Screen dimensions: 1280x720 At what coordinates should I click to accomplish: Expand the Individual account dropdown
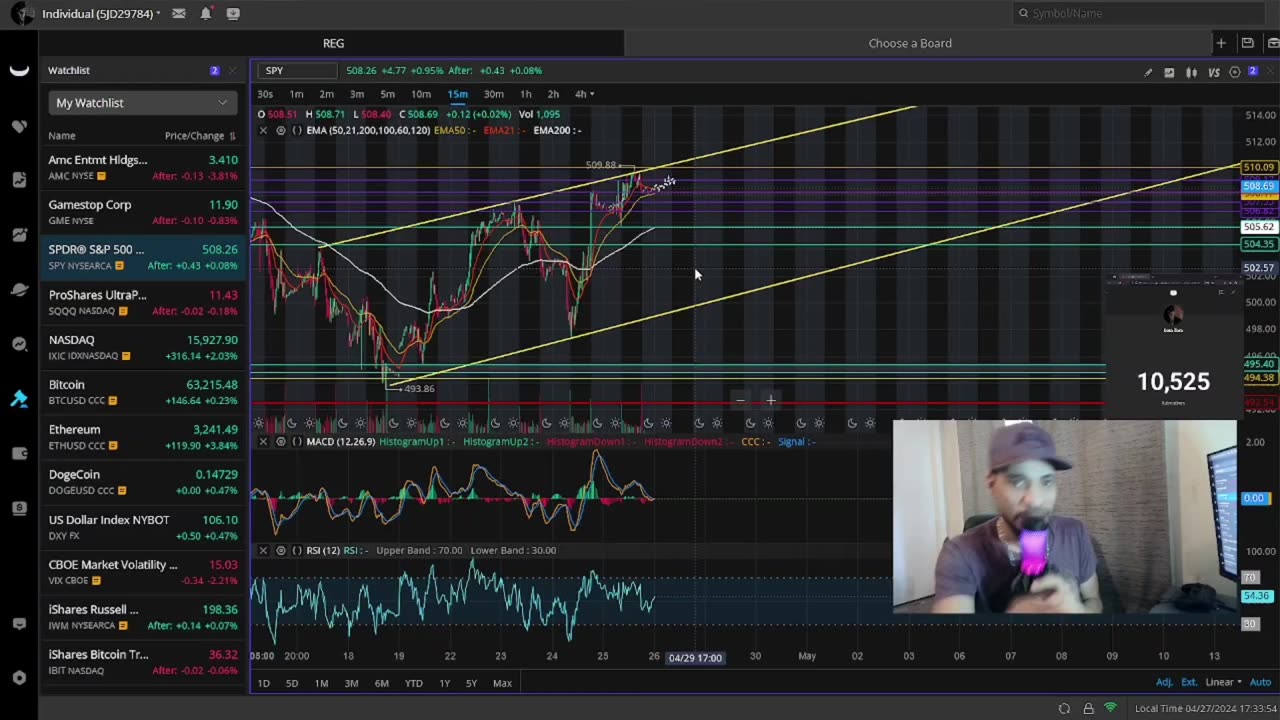101,13
